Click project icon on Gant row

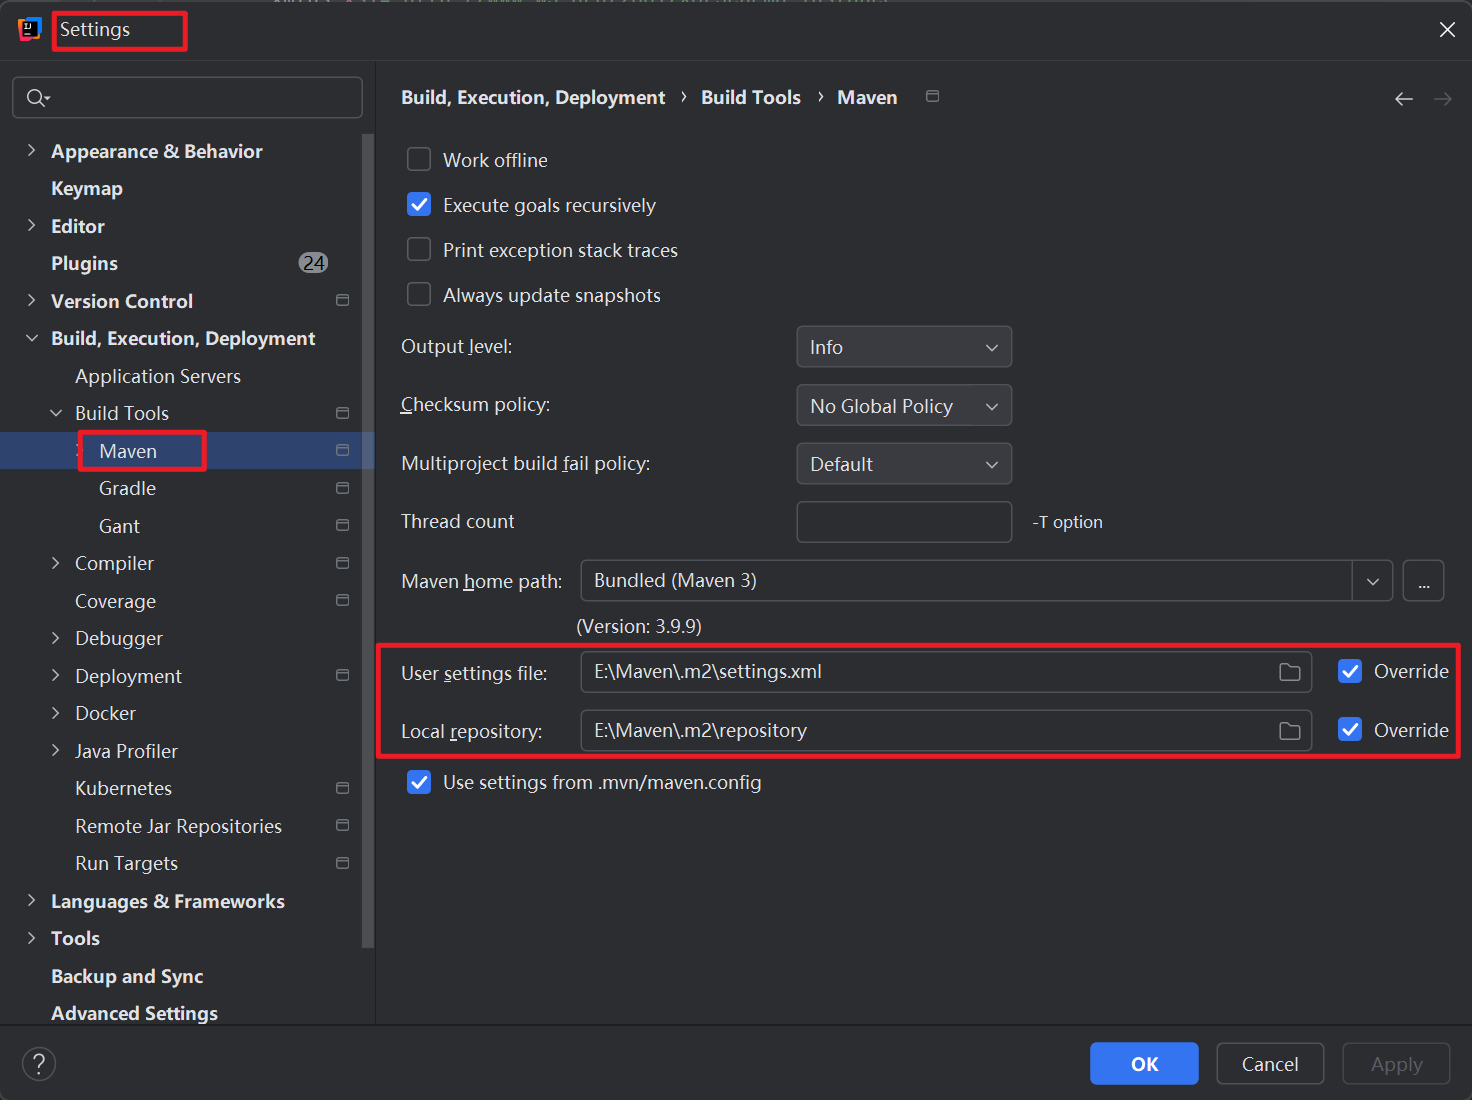click(x=343, y=525)
